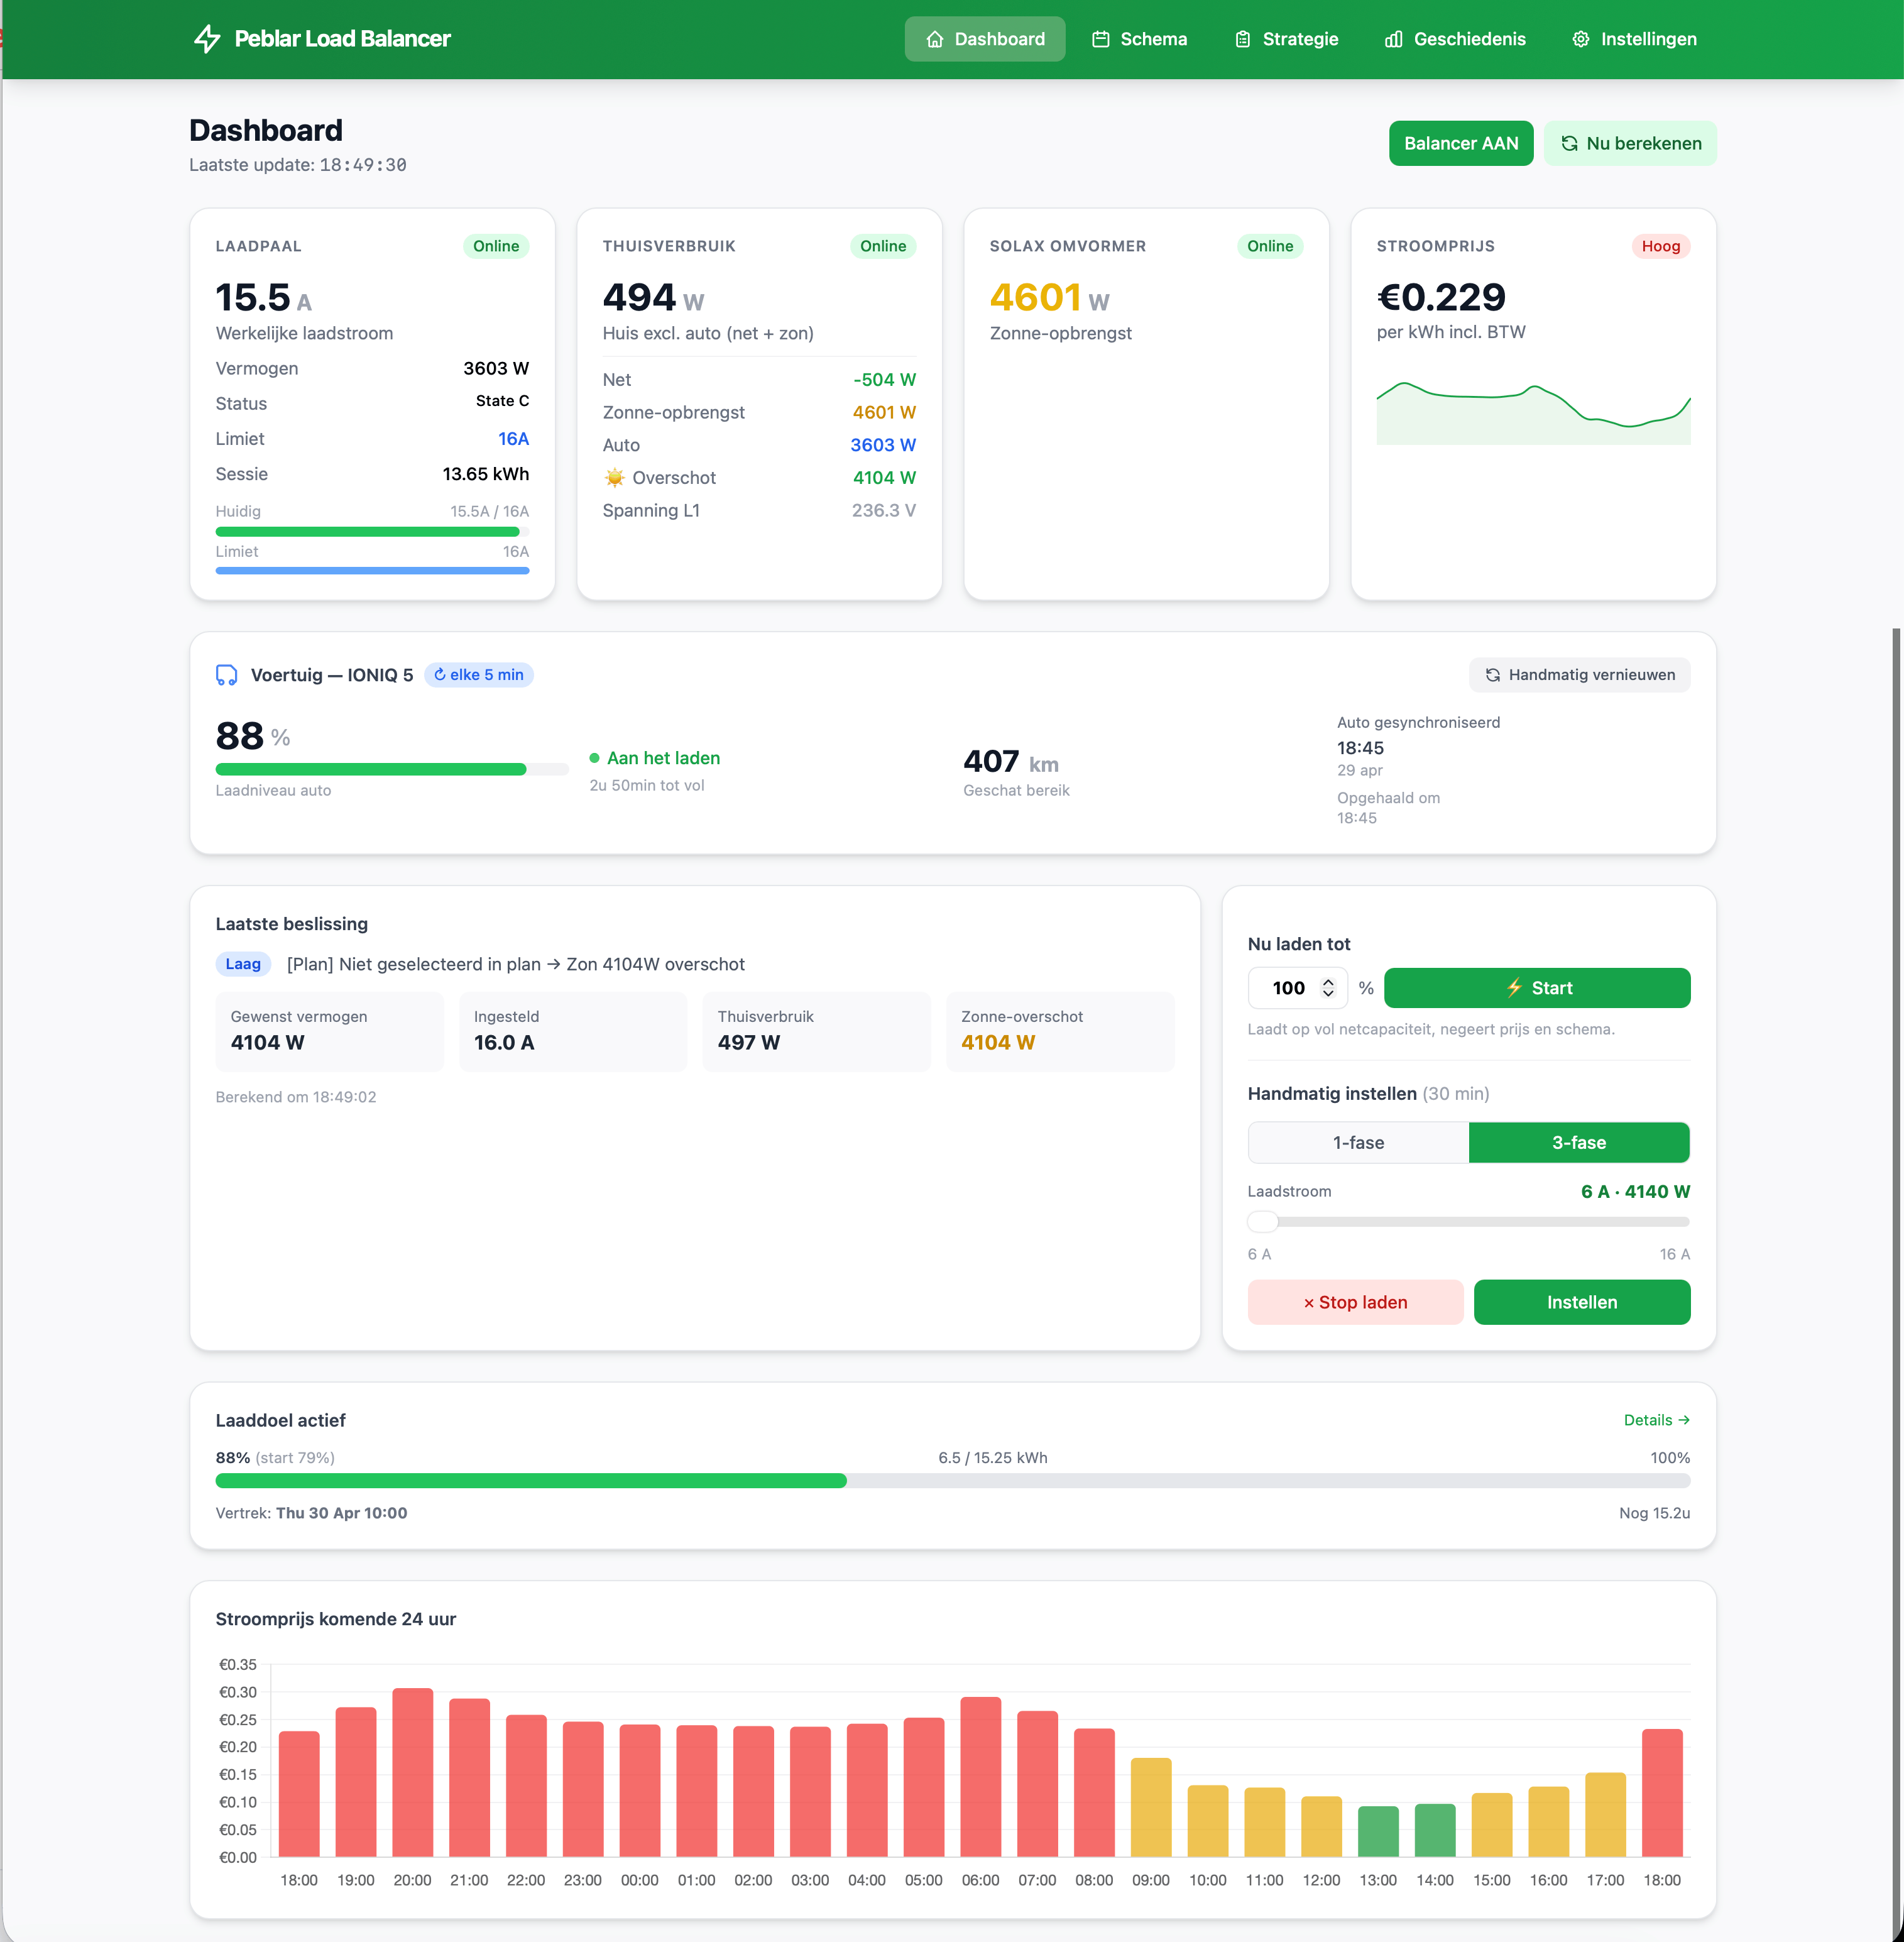Click the blue 16A limit value
This screenshot has width=1904, height=1942.
pyautogui.click(x=513, y=439)
